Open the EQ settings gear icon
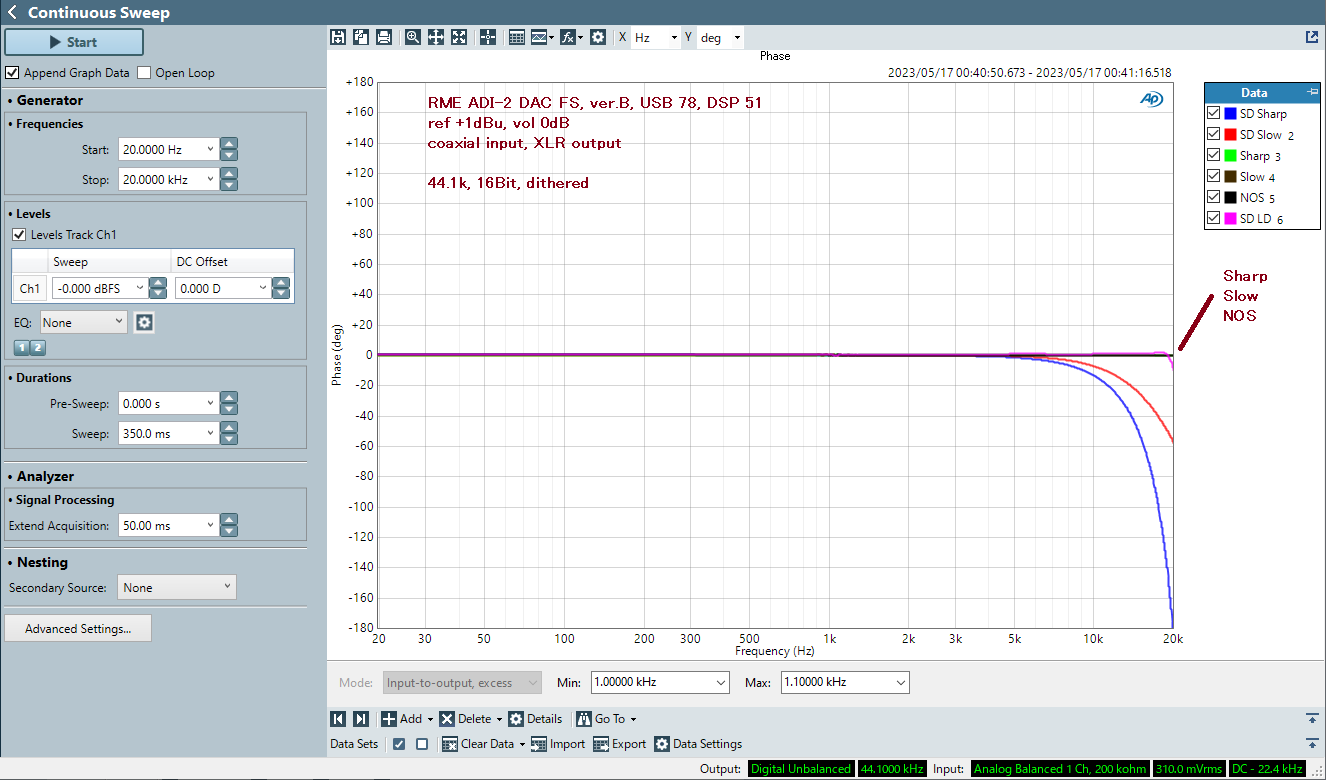 pos(144,323)
